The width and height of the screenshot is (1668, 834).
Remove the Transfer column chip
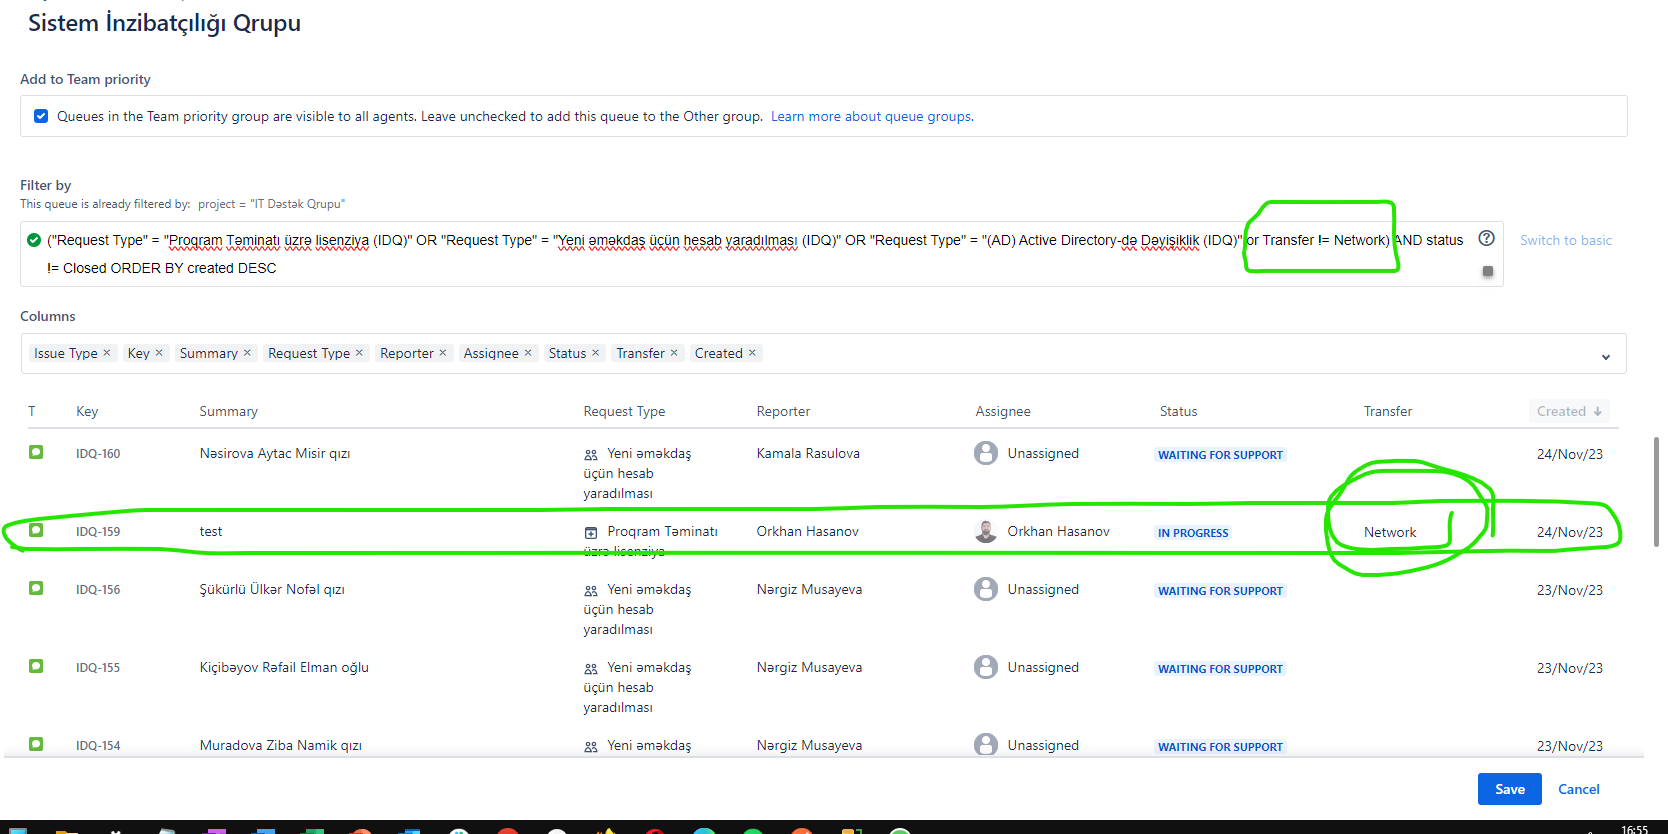[674, 353]
